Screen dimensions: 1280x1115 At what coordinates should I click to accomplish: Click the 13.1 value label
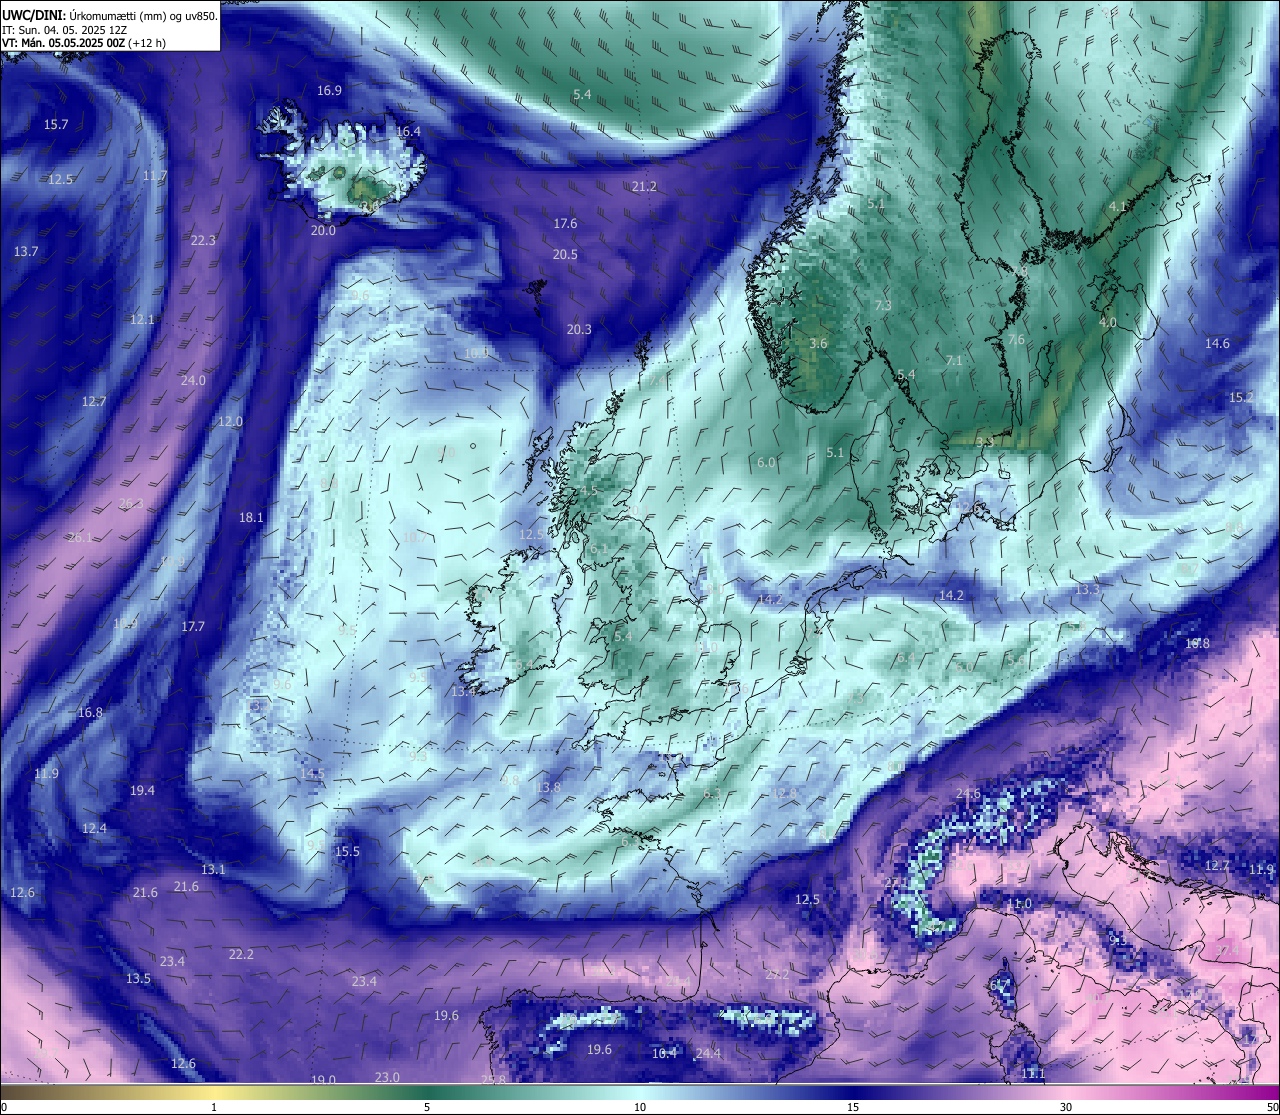[213, 870]
